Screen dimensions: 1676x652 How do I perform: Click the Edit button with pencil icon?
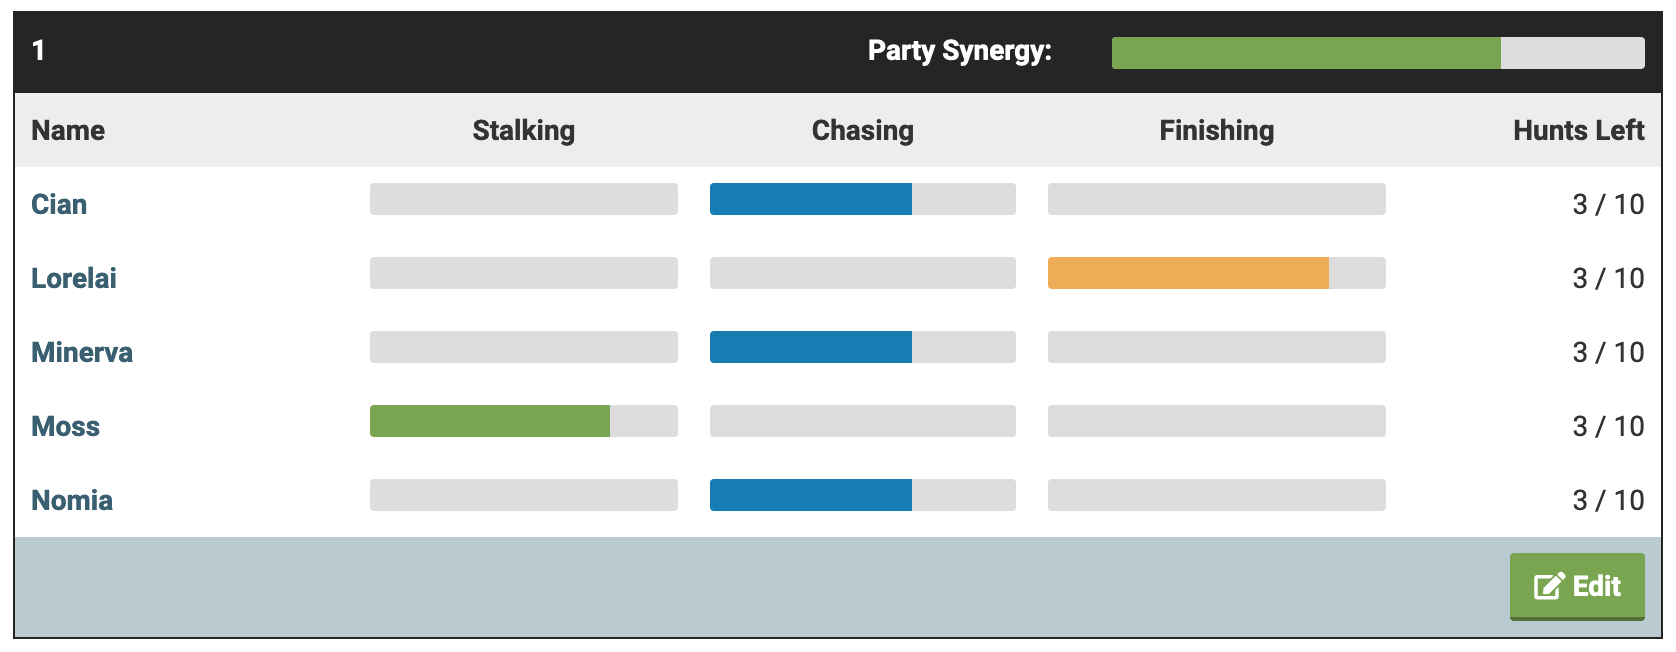coord(1577,586)
